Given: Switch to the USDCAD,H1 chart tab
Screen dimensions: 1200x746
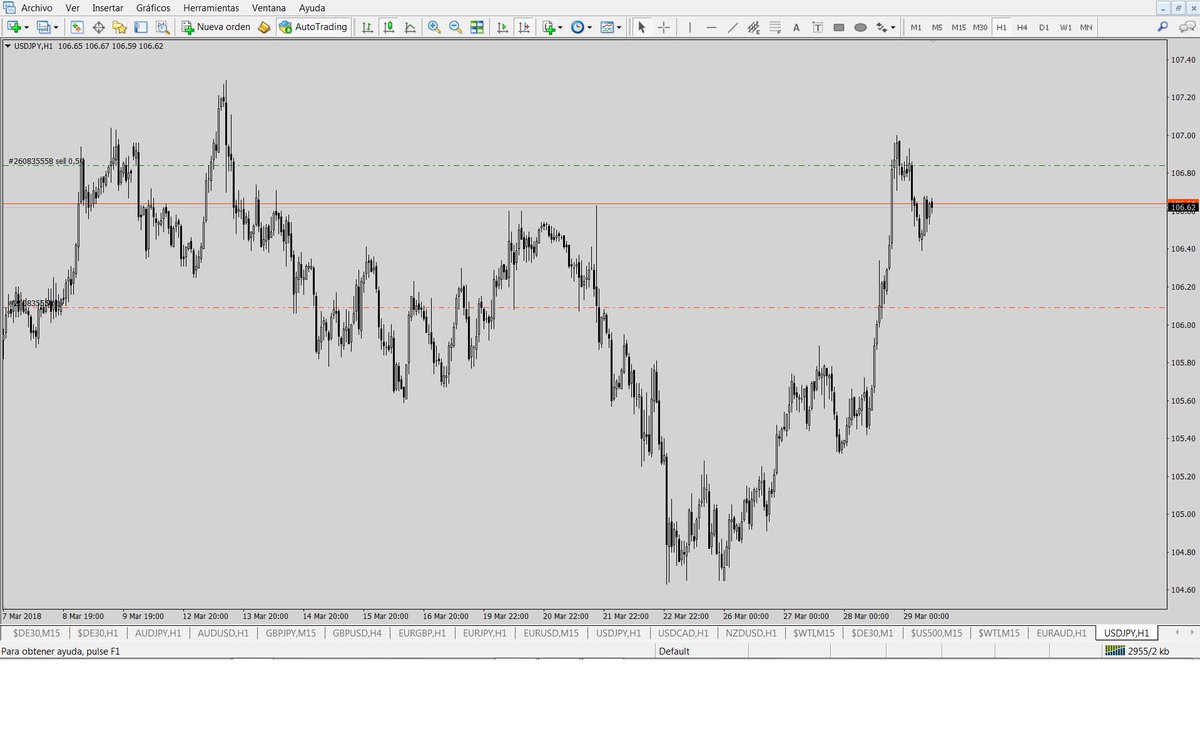Looking at the screenshot, I should [x=683, y=633].
